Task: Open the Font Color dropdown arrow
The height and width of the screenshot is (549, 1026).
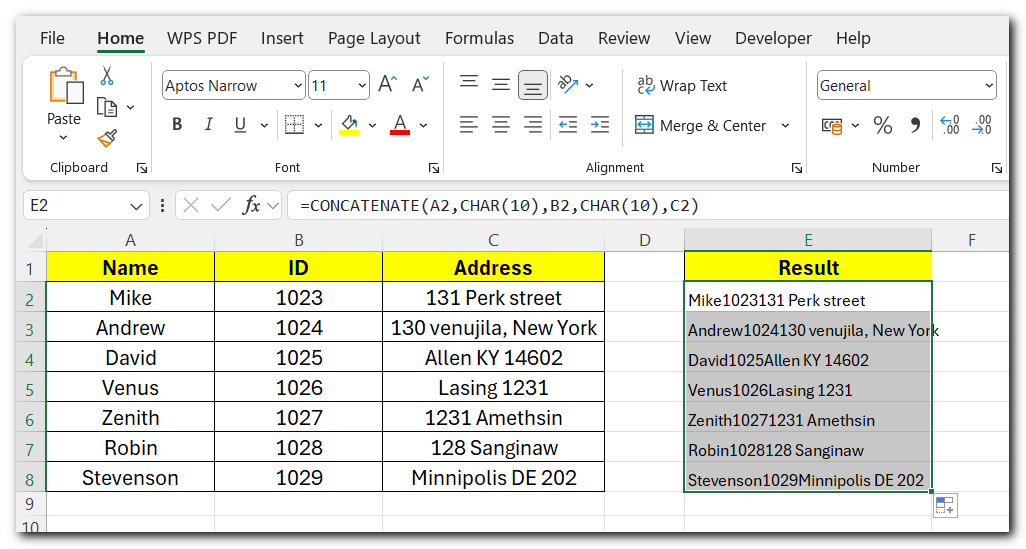Action: pos(423,125)
